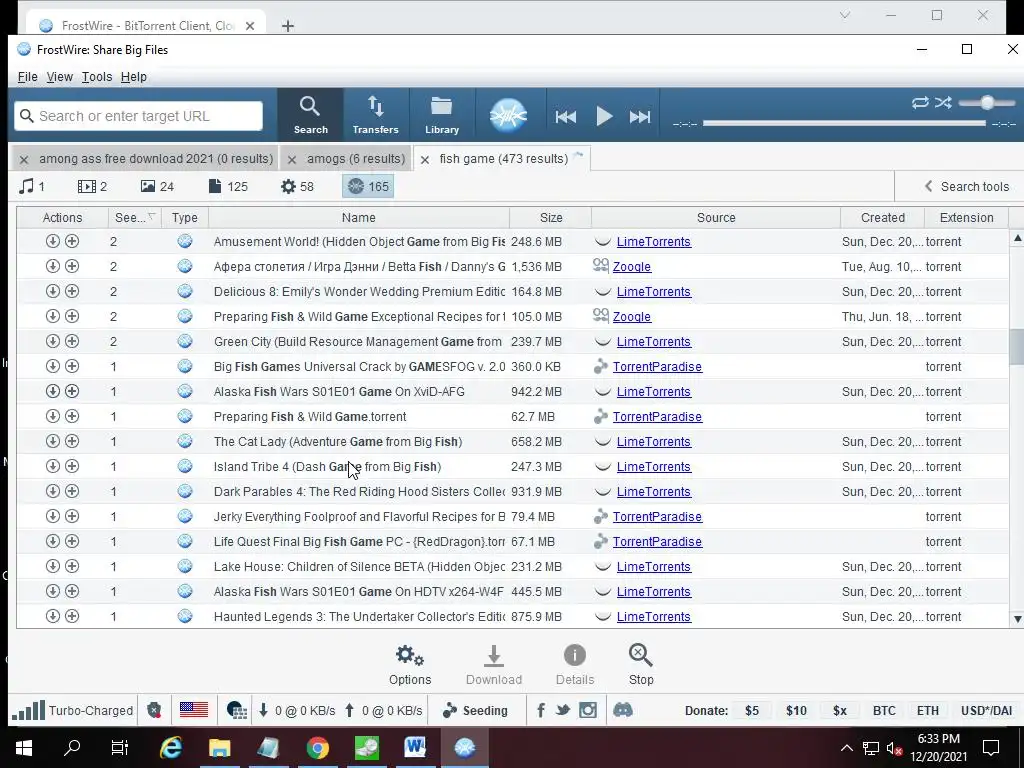Open TorrentParadise link for Big Fish Games Crack

click(657, 367)
